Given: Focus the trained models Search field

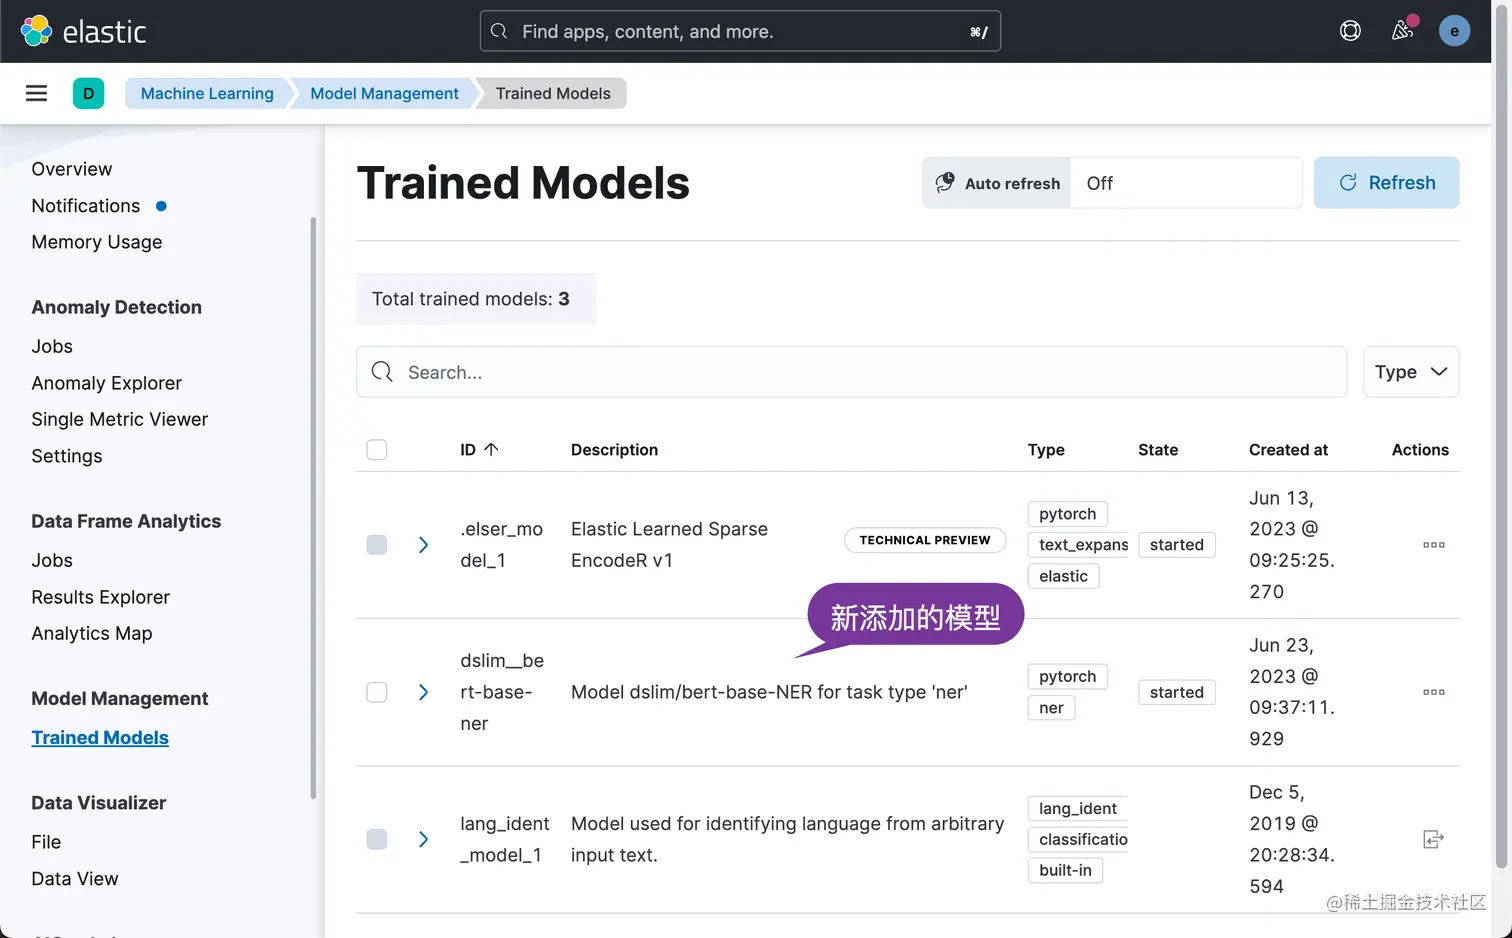Looking at the screenshot, I should click(x=852, y=372).
